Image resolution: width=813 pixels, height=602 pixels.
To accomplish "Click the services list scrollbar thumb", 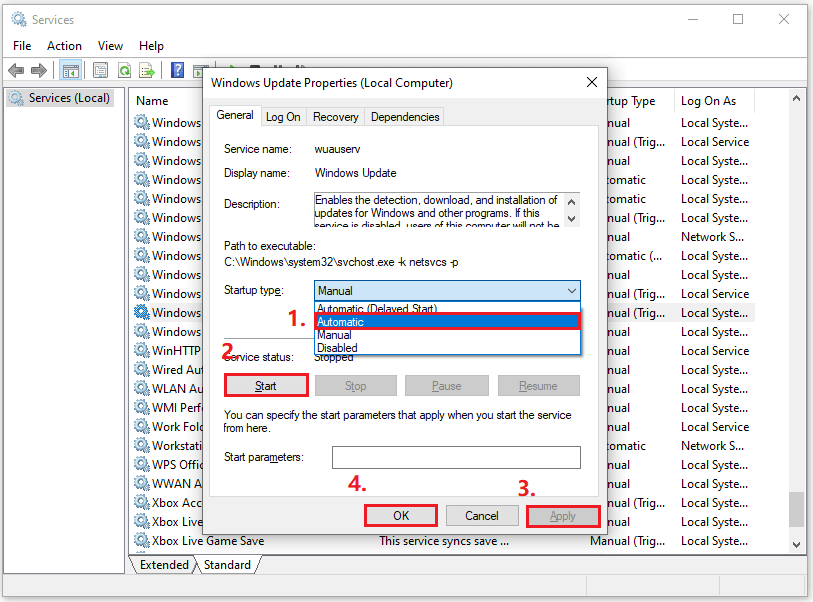I will tap(796, 509).
